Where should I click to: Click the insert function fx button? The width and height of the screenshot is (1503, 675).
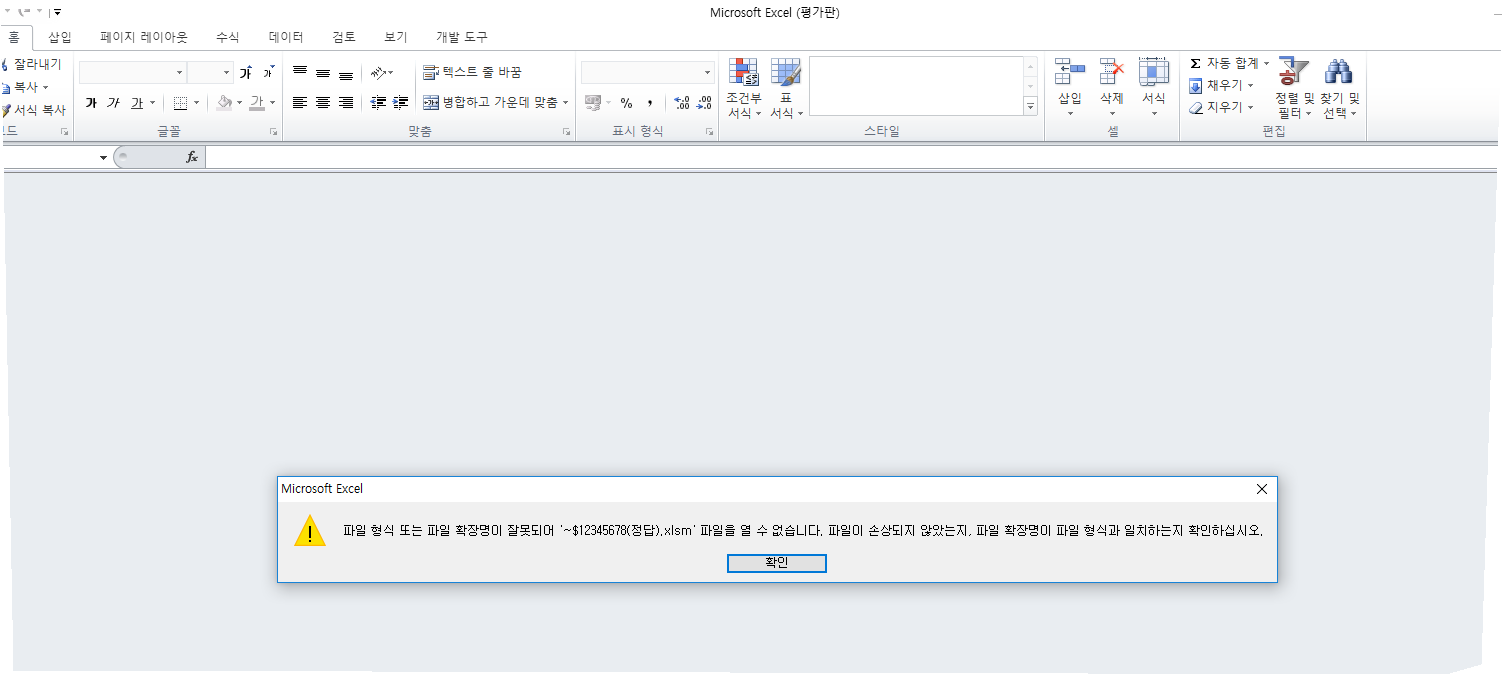point(192,157)
